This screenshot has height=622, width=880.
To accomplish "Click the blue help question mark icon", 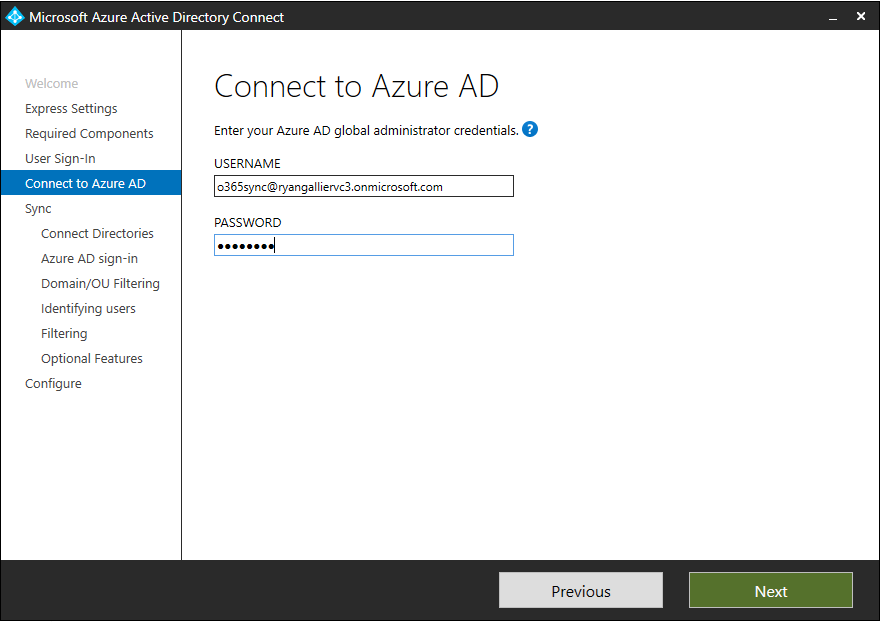I will click(x=530, y=130).
